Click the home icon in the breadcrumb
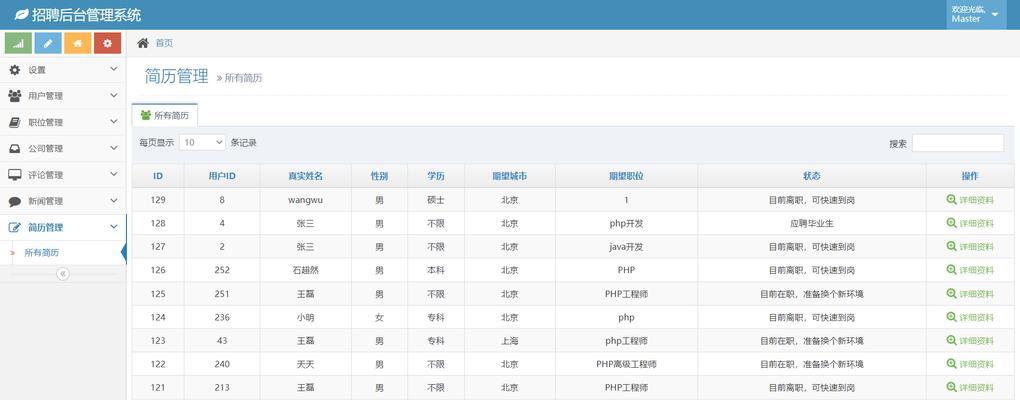 point(142,43)
